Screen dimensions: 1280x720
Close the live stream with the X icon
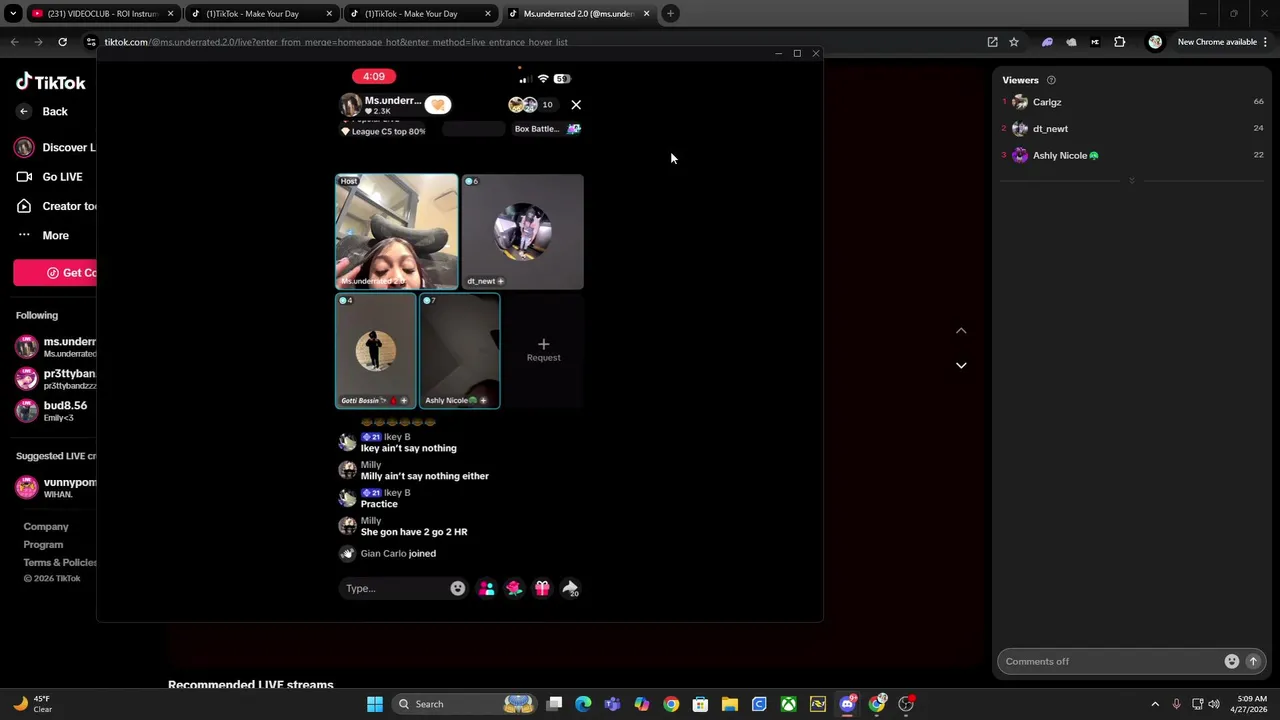[x=576, y=104]
